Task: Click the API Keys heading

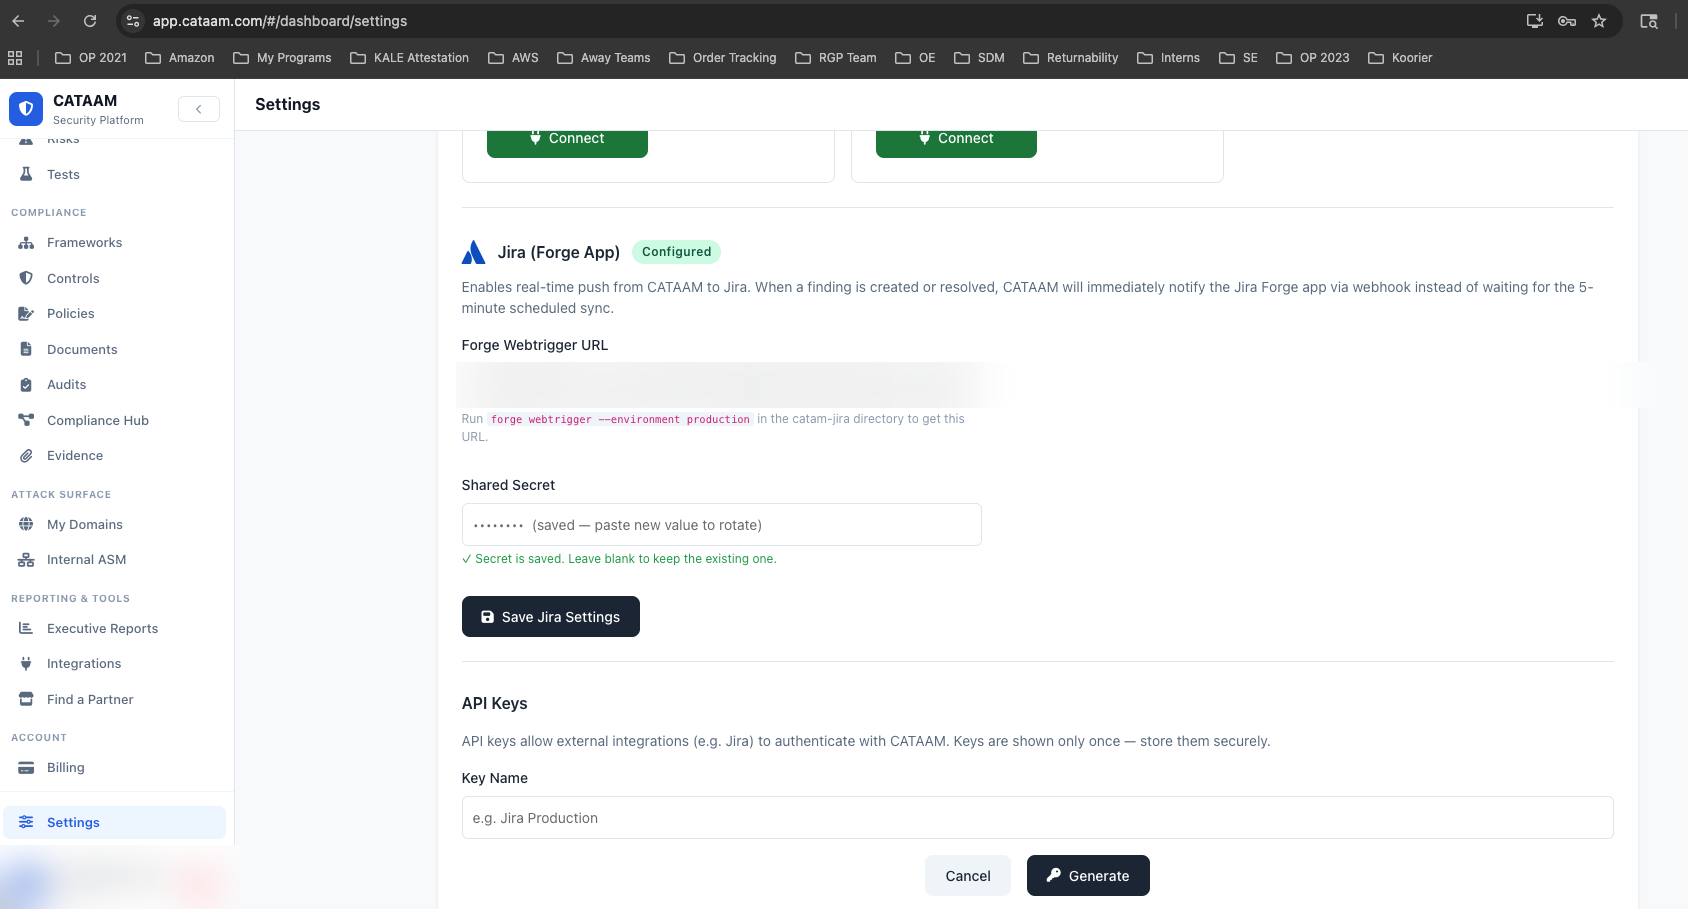Action: pyautogui.click(x=494, y=703)
